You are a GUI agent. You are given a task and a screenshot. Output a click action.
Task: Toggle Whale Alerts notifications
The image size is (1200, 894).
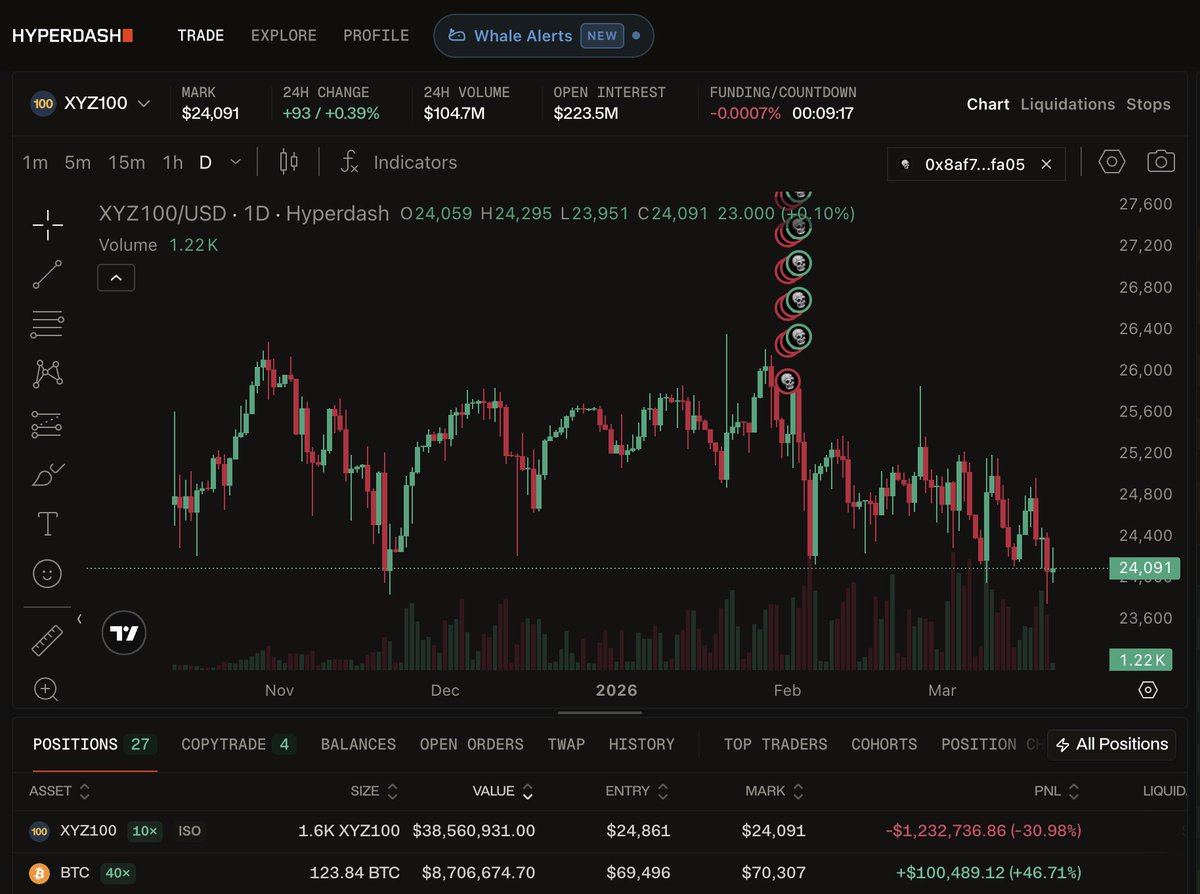[543, 35]
